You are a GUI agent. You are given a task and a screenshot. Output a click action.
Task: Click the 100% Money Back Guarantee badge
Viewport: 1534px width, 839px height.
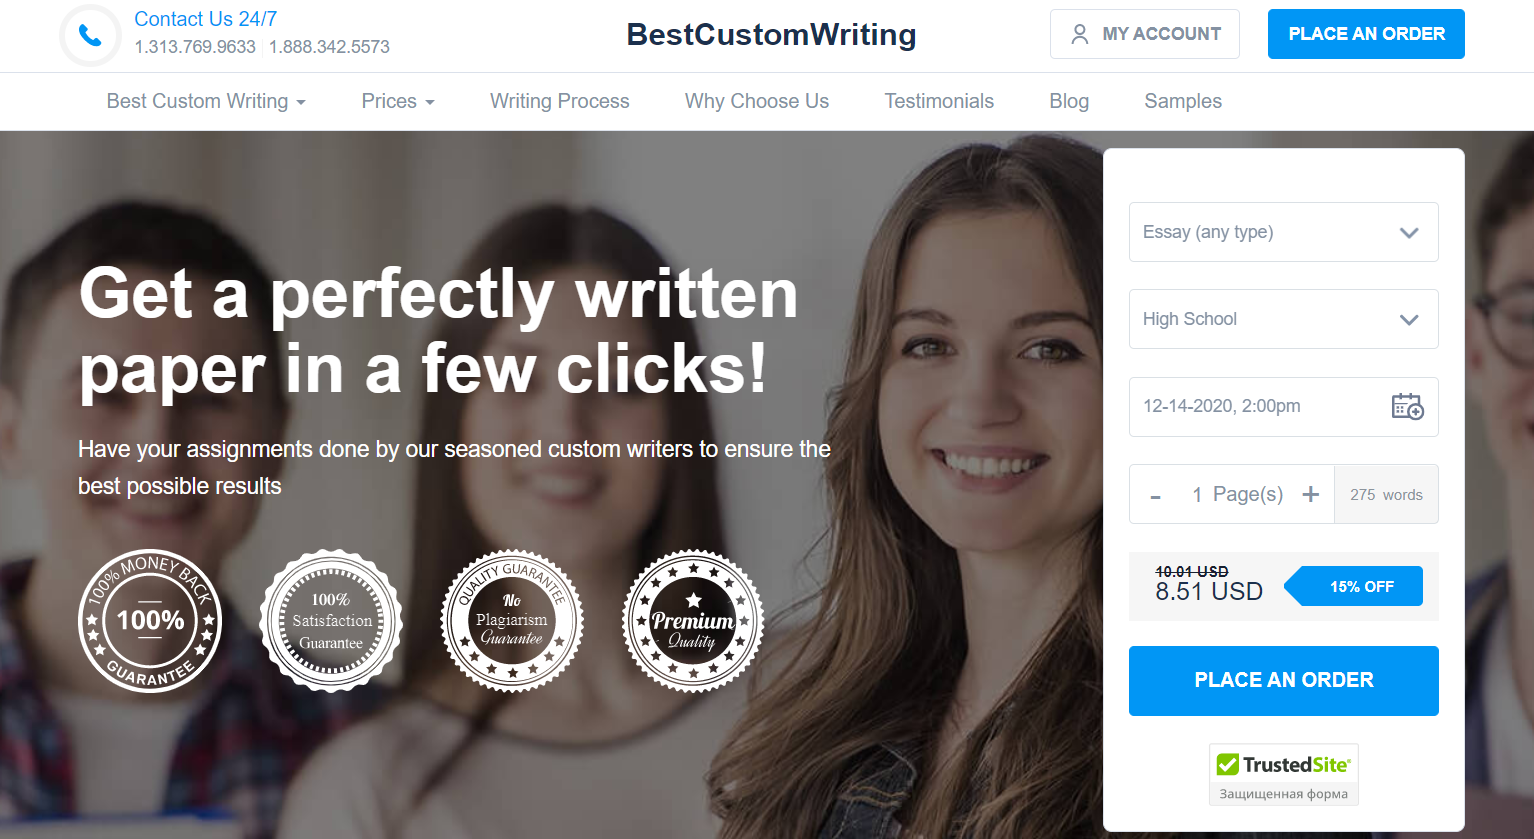pyautogui.click(x=150, y=621)
